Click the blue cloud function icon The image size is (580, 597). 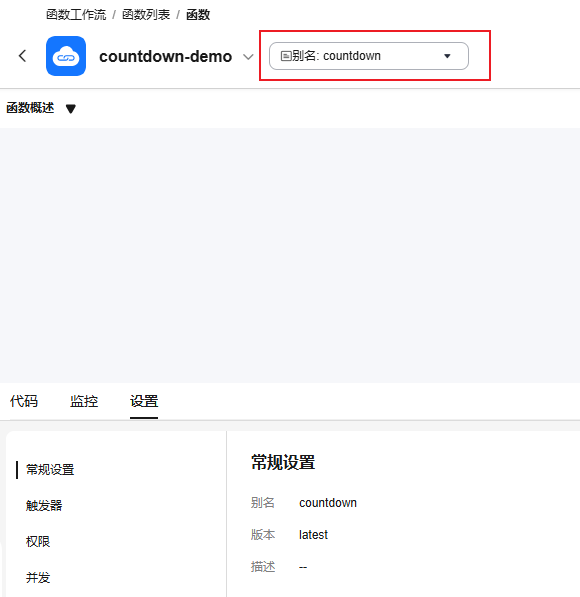[66, 56]
